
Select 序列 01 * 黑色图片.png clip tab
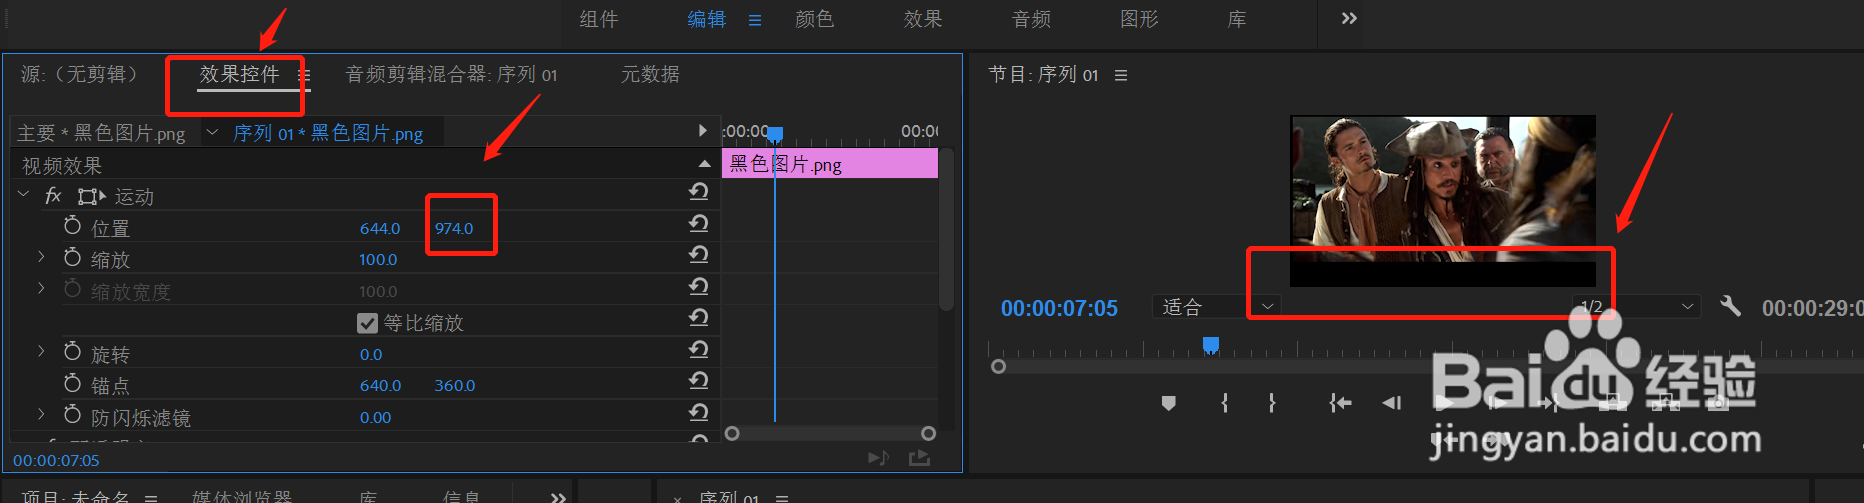[x=328, y=133]
